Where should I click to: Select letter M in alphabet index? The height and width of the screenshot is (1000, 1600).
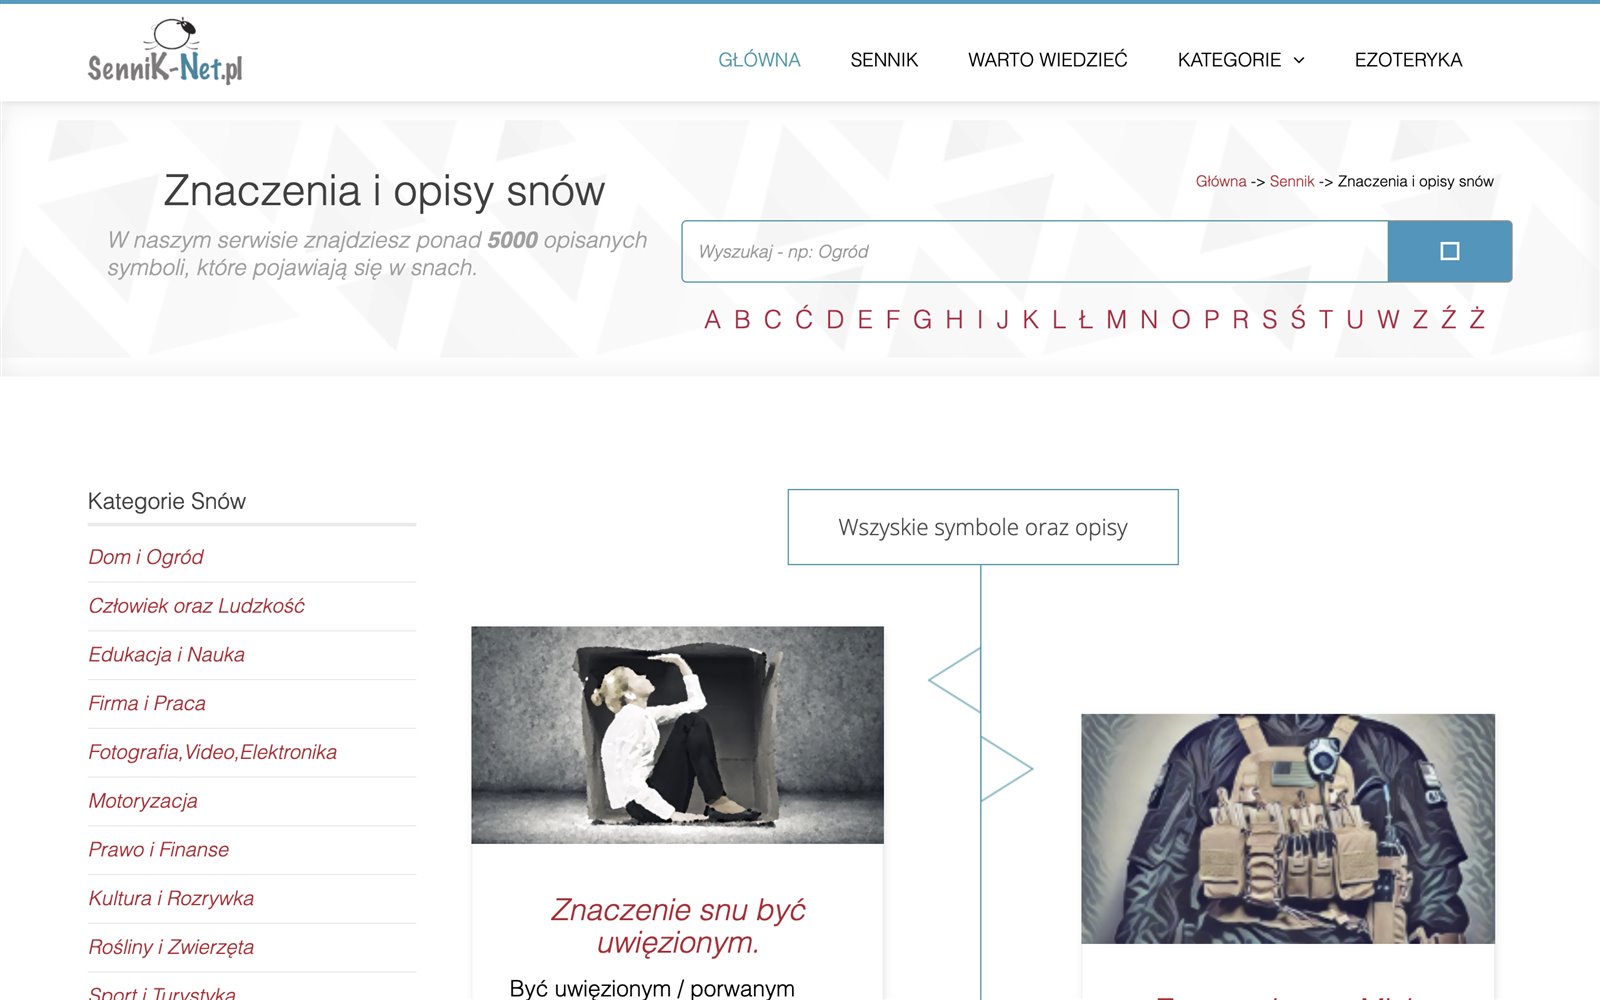tap(1116, 320)
